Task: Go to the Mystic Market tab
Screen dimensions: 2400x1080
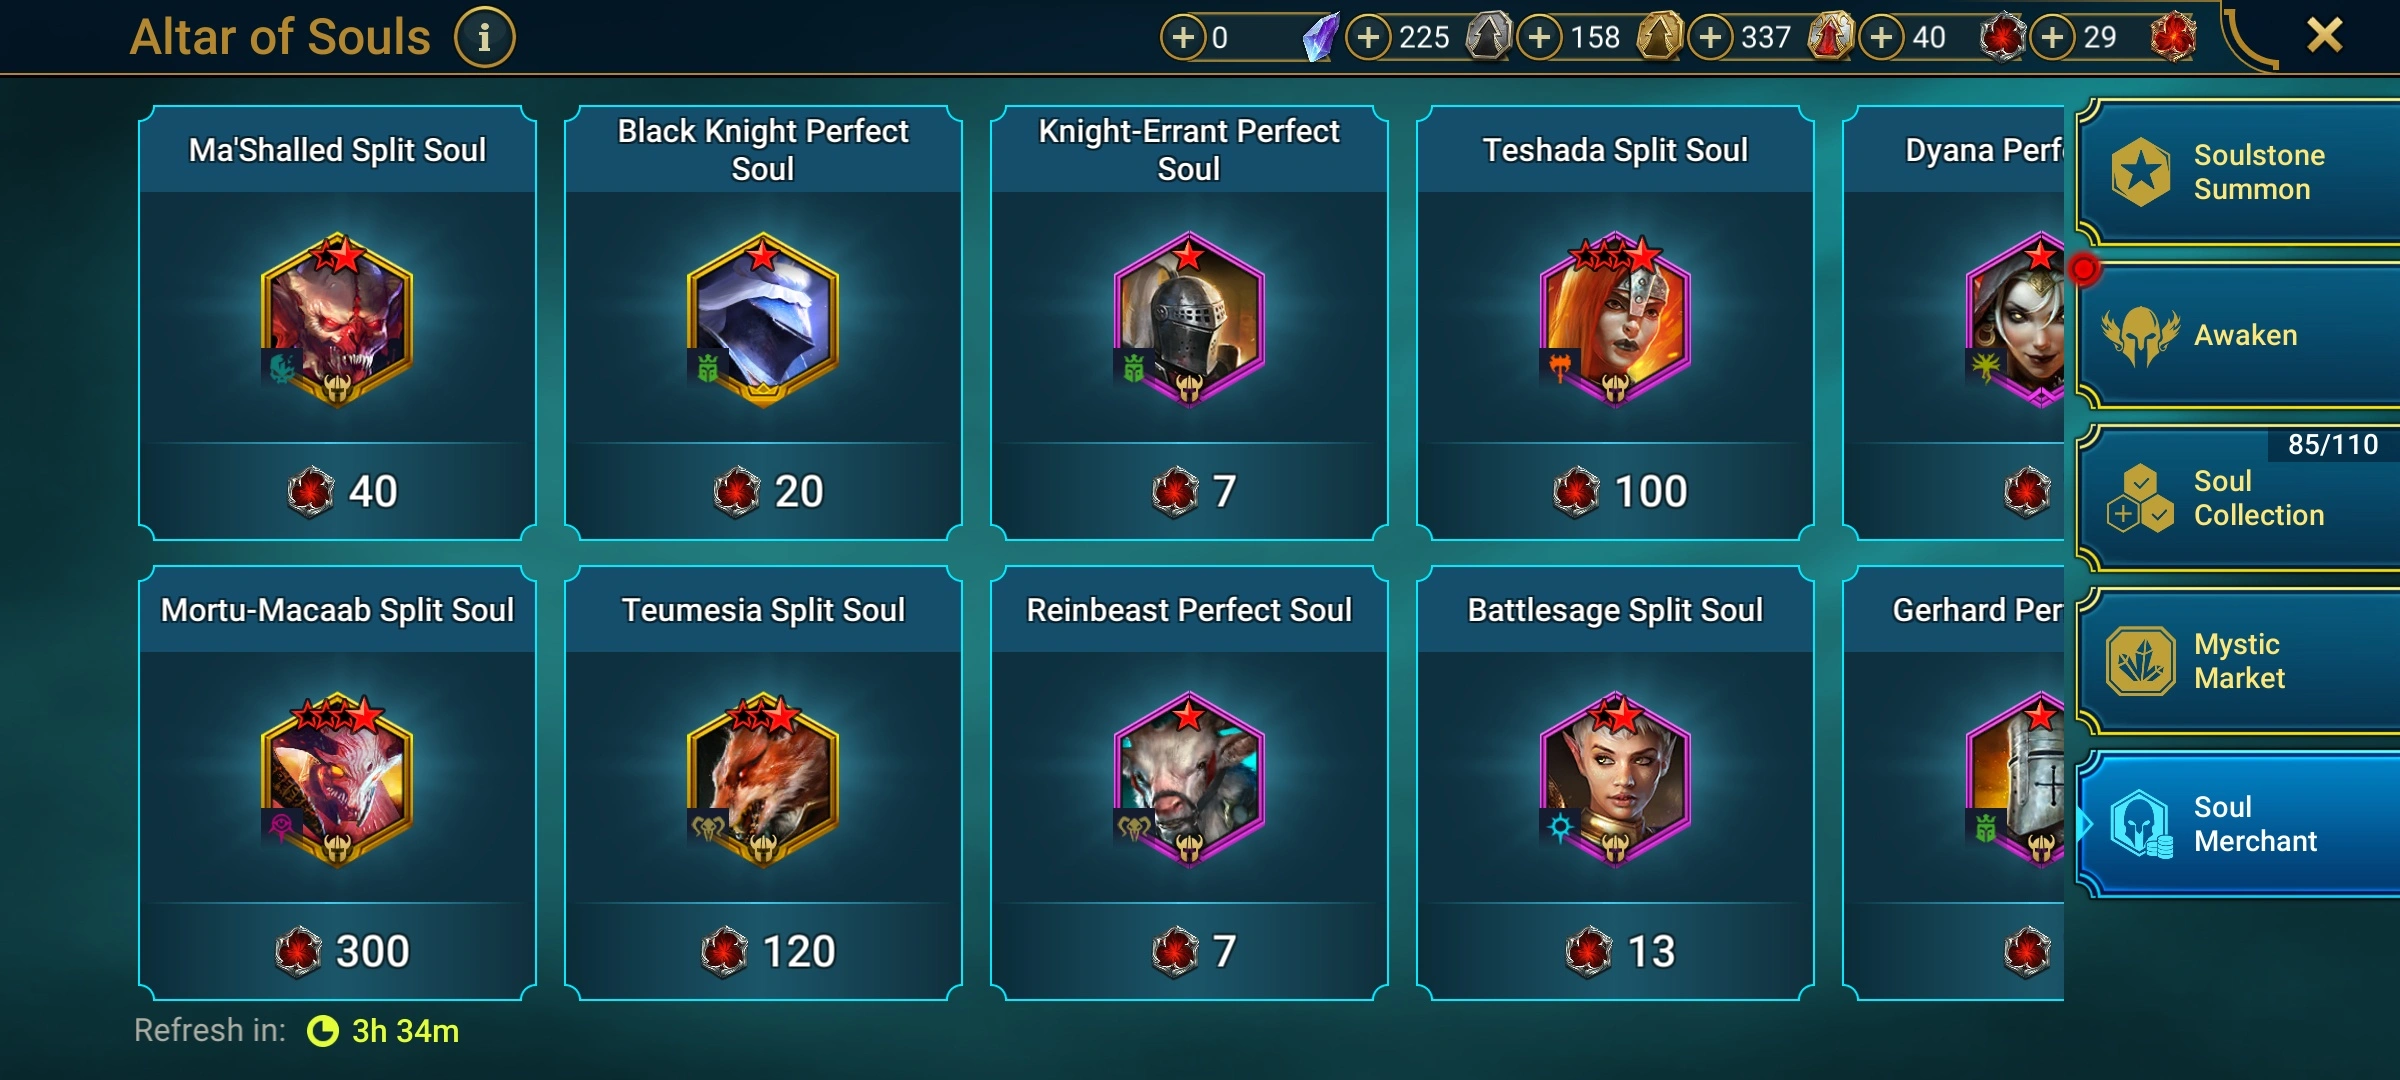Action: (2238, 661)
